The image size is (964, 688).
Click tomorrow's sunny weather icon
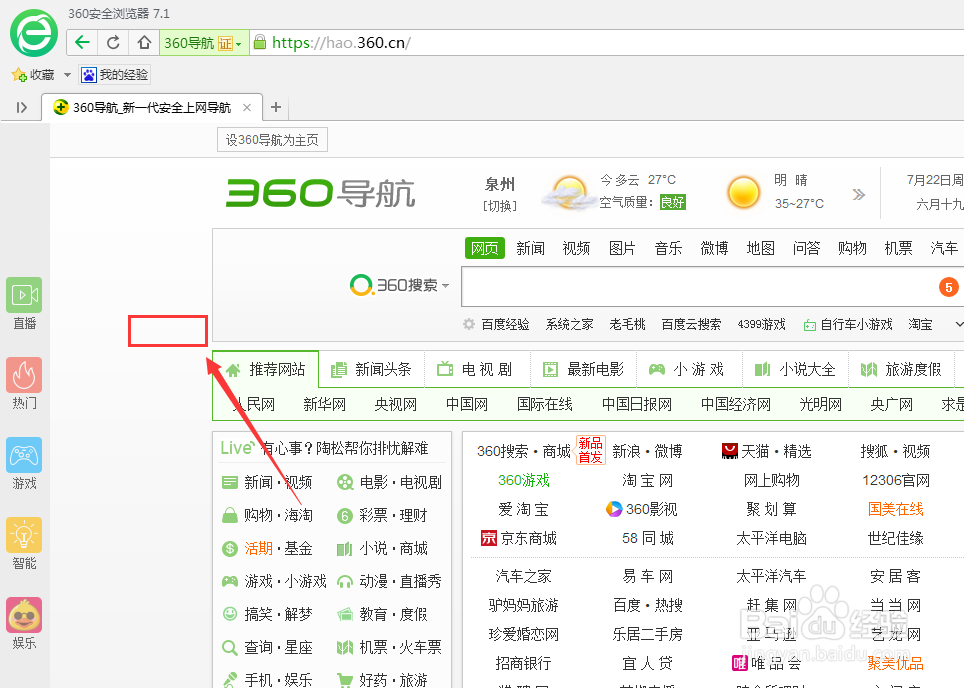point(743,192)
